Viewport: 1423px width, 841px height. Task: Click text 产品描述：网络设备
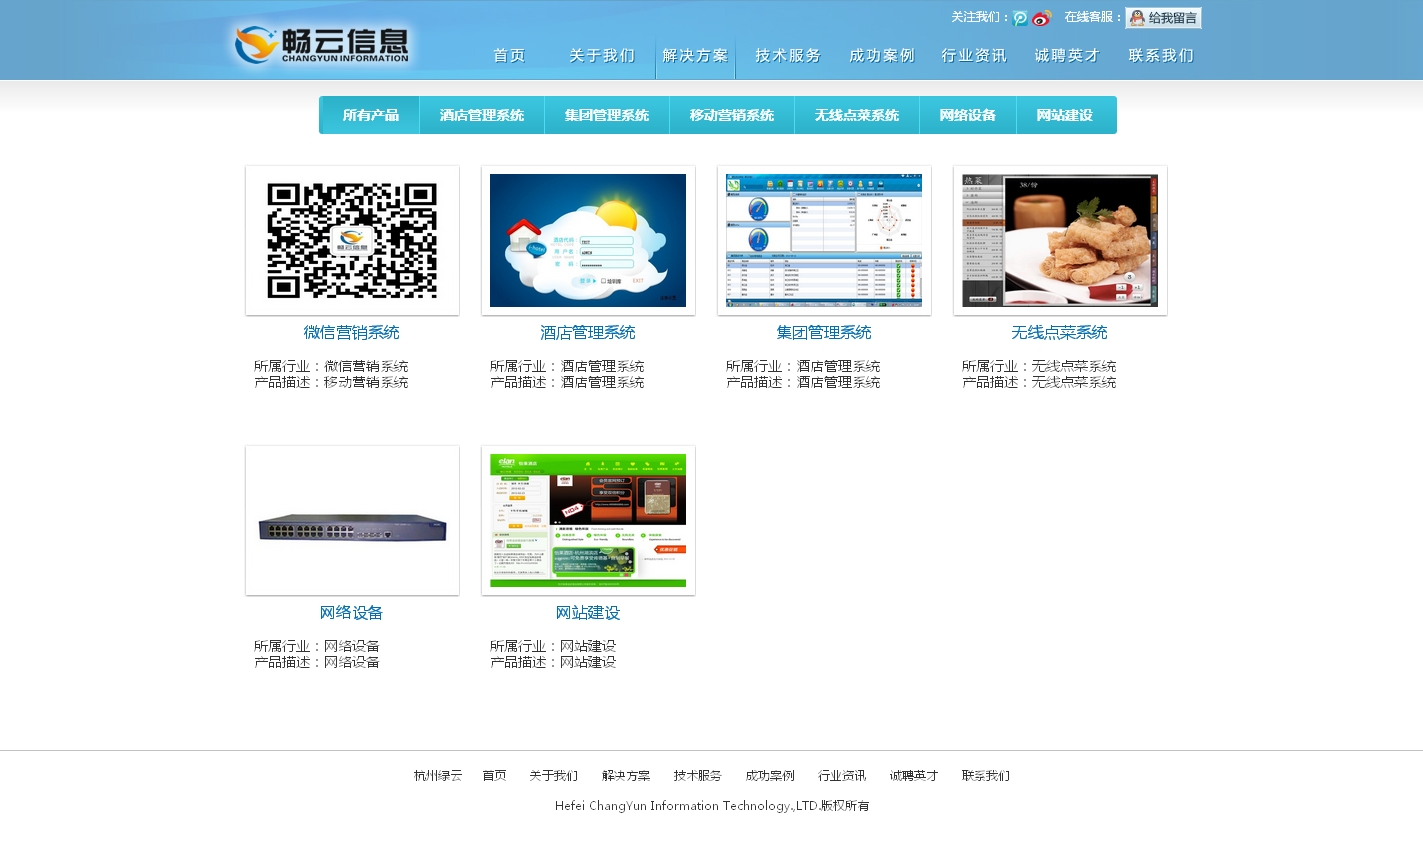(317, 663)
